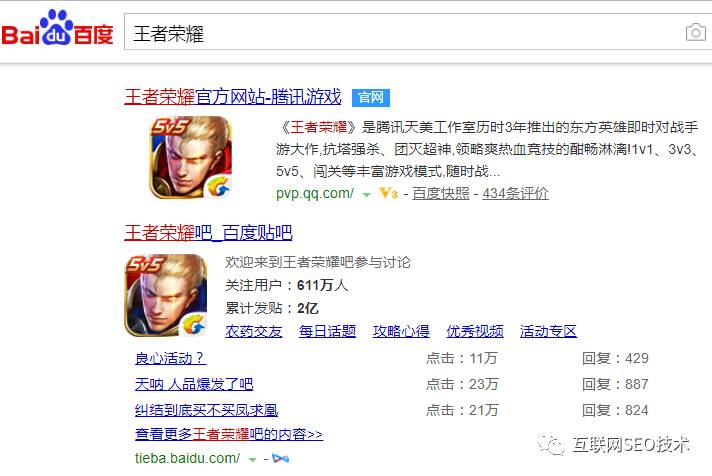712x476 pixels.
Task: Click the WeChat watermark icon
Action: (x=550, y=443)
